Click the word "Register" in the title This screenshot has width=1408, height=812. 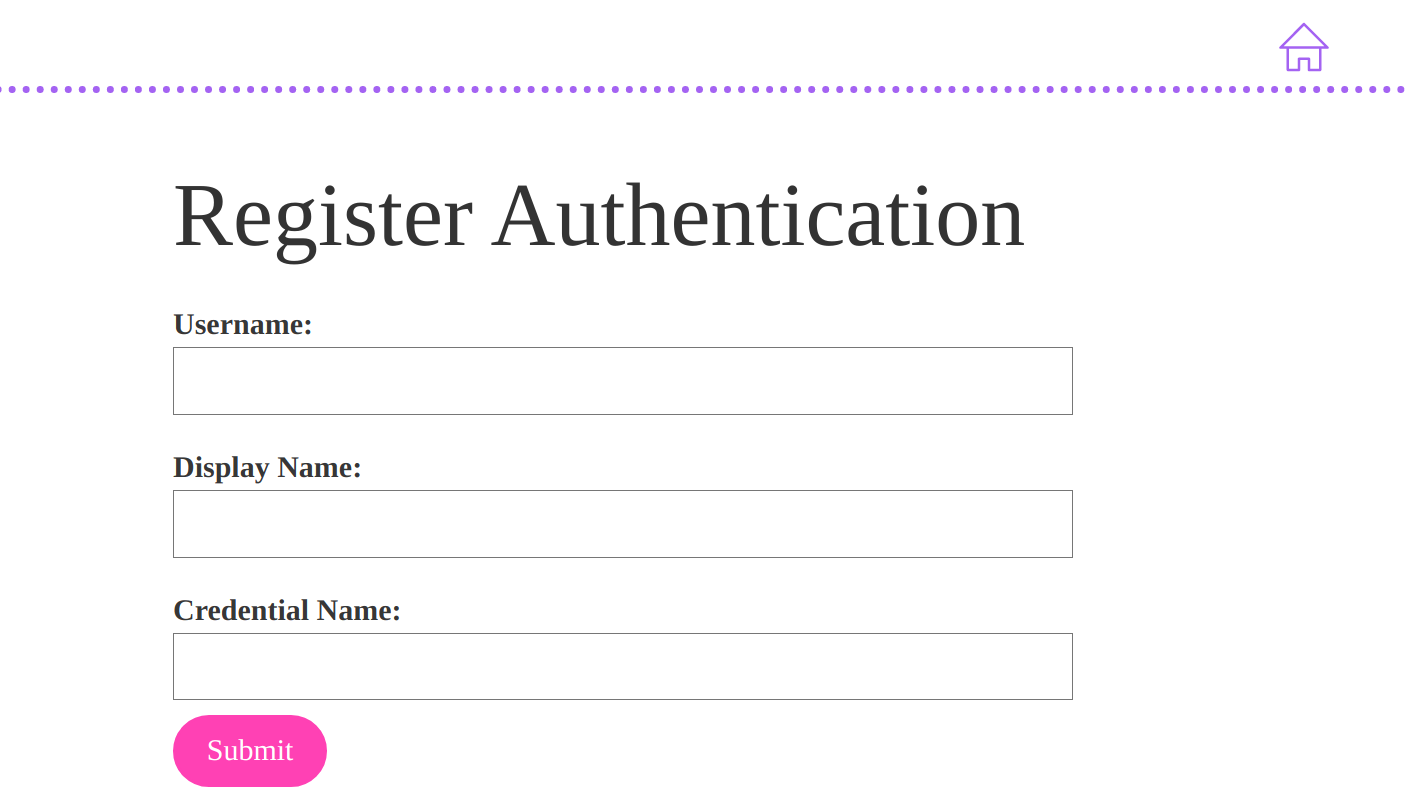323,215
